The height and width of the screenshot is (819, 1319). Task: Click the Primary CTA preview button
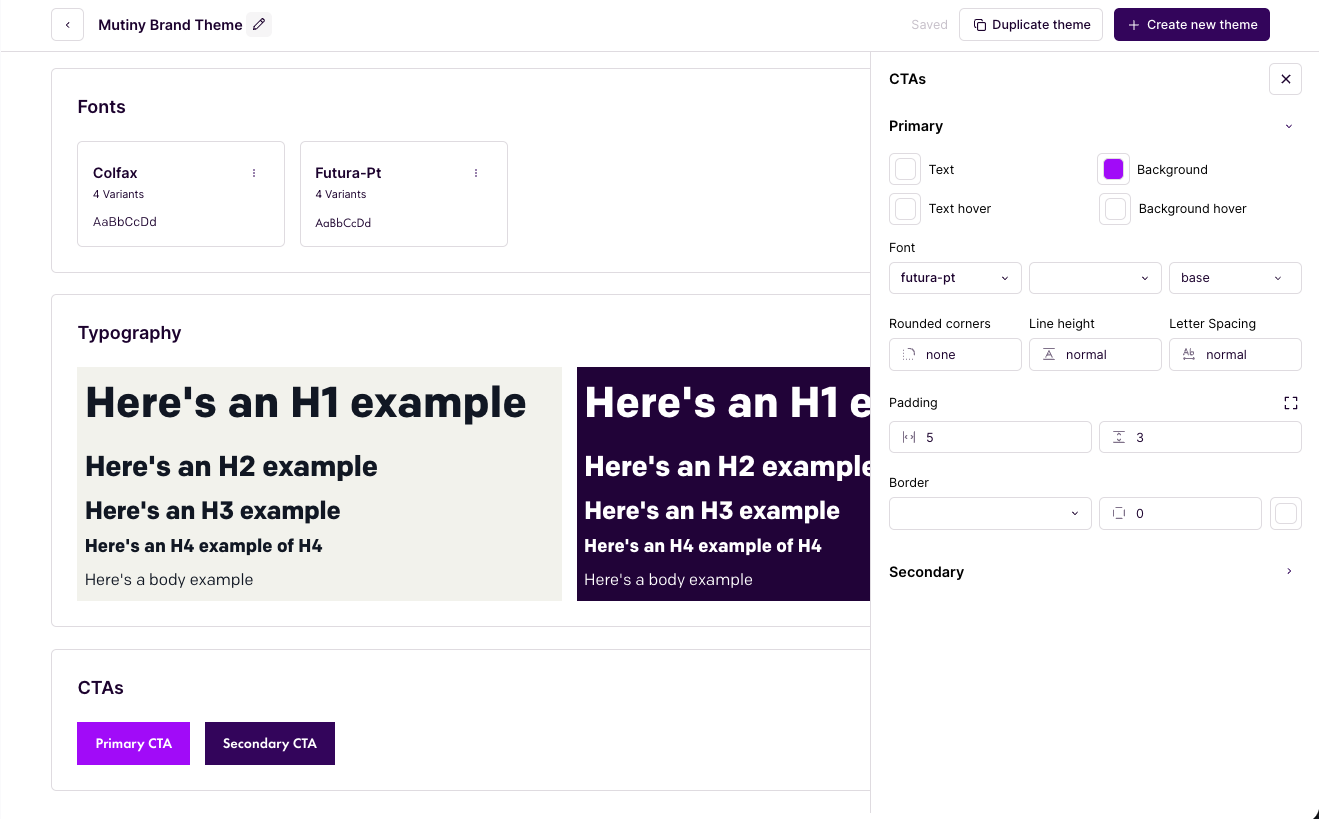pyautogui.click(x=133, y=743)
